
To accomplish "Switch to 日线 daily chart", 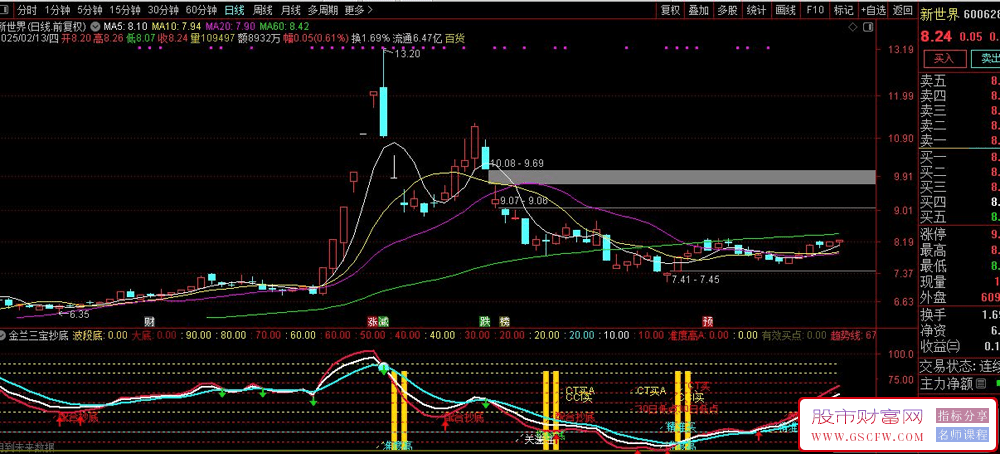I will (x=234, y=10).
